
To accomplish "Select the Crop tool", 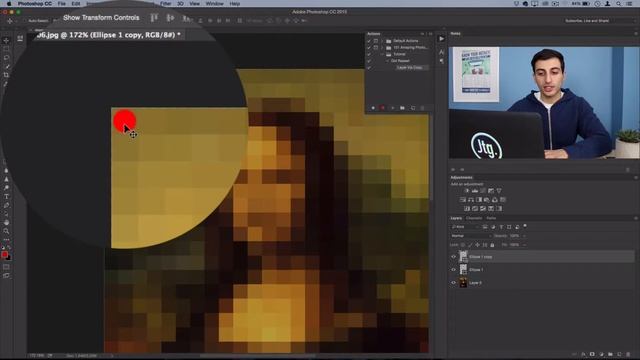I will [6, 75].
